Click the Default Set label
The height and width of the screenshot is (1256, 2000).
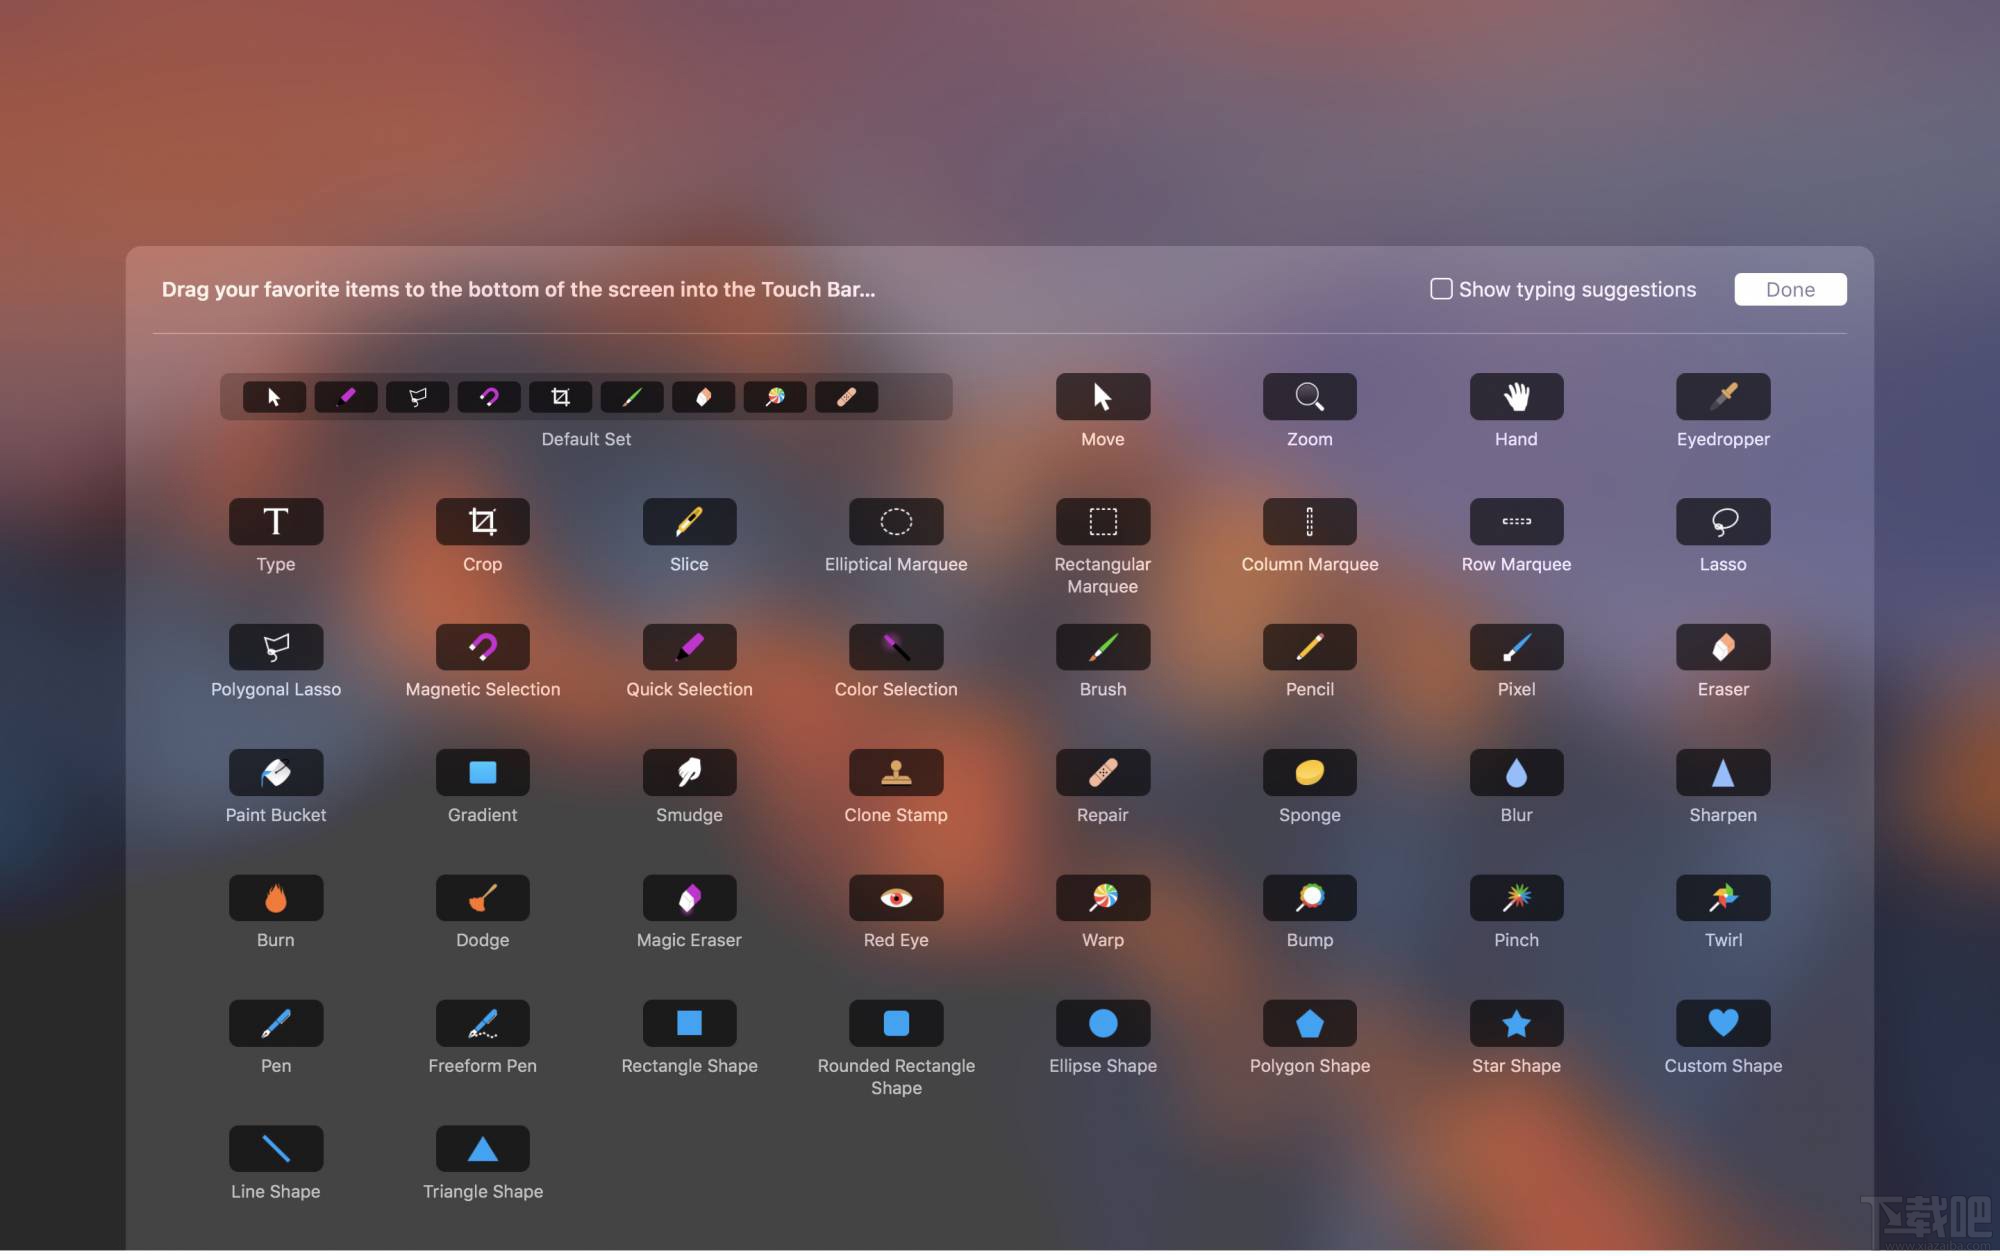[586, 439]
